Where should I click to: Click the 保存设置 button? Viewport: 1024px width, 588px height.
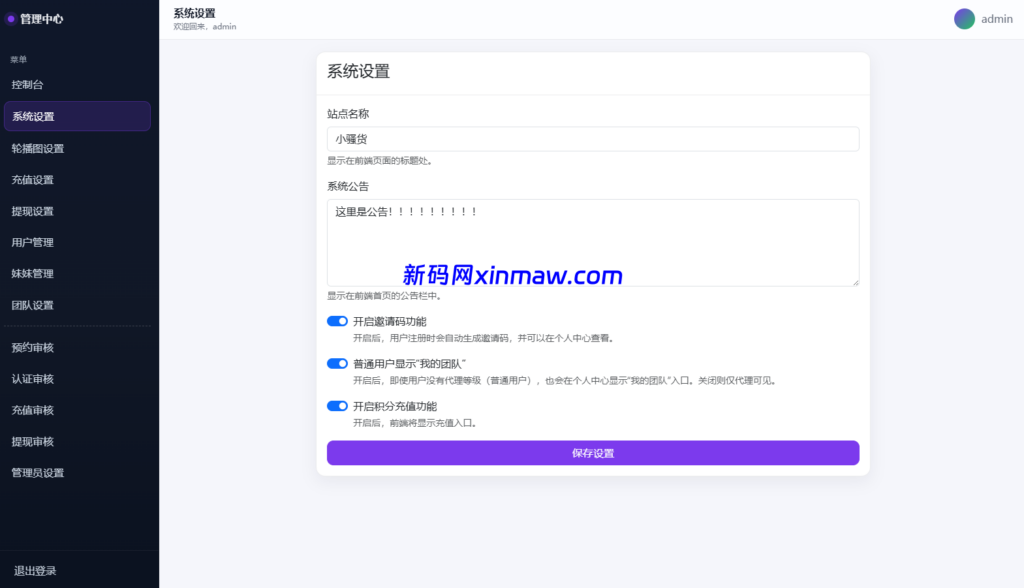(593, 453)
